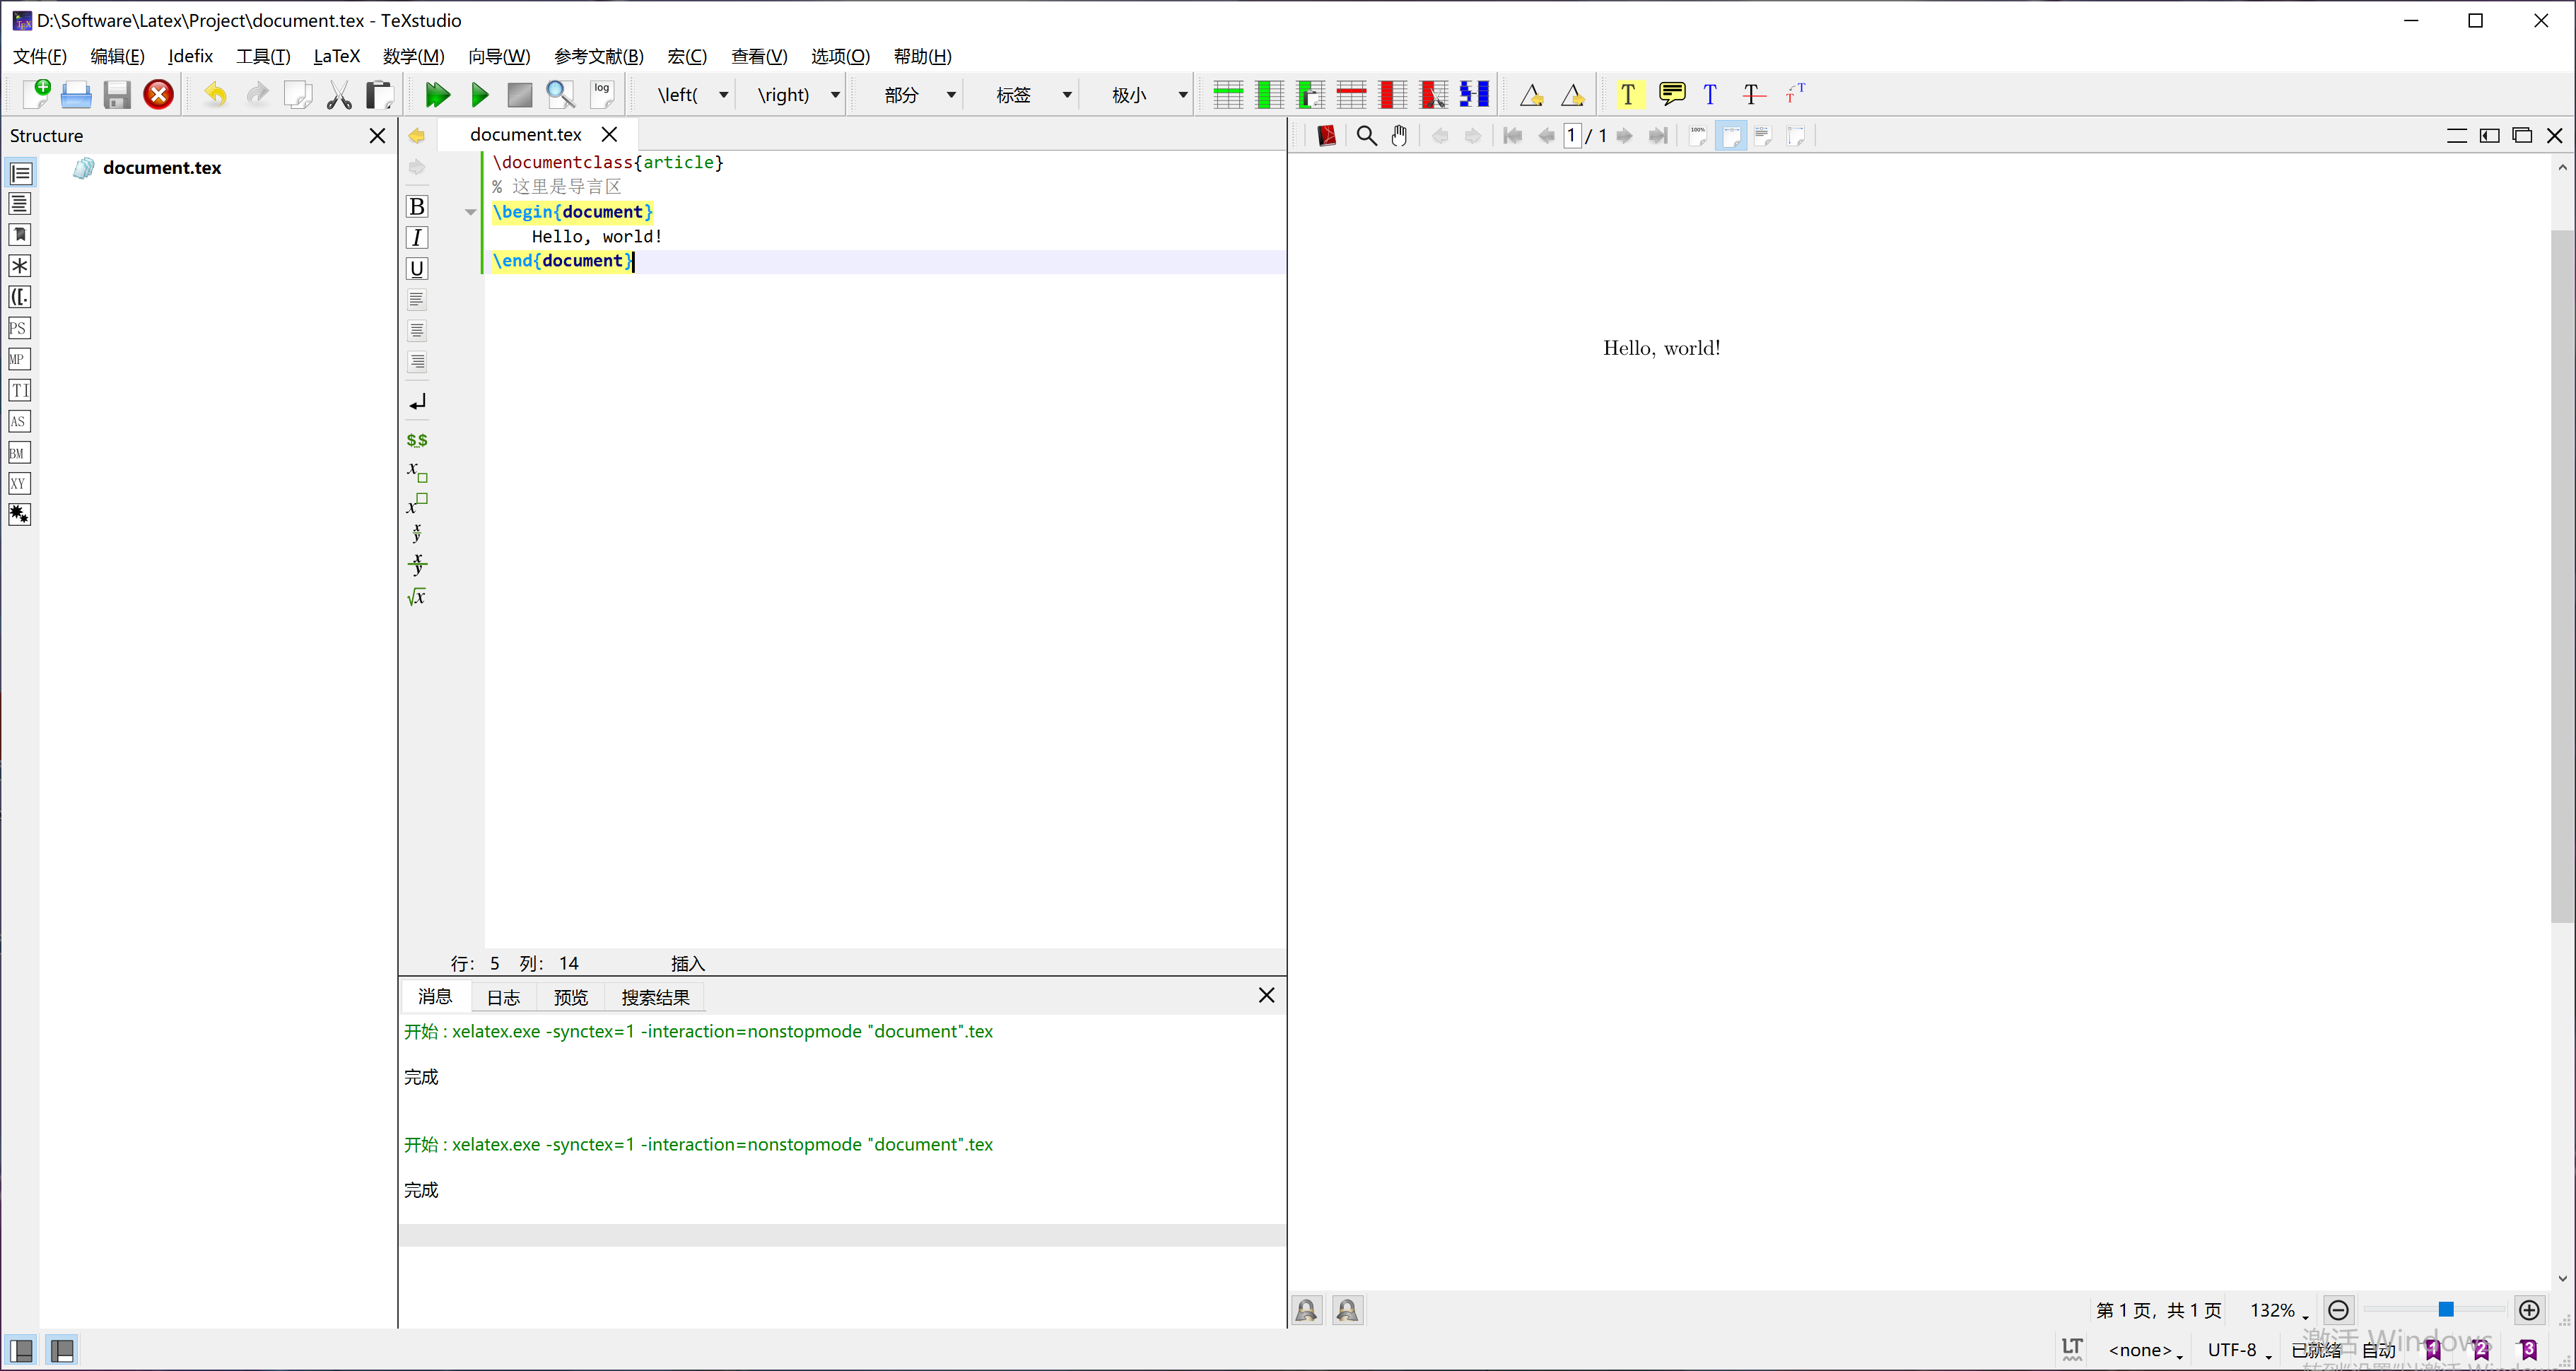The width and height of the screenshot is (2576, 1371).
Task: Click the LanguageTool LT status icon
Action: point(2072,1349)
